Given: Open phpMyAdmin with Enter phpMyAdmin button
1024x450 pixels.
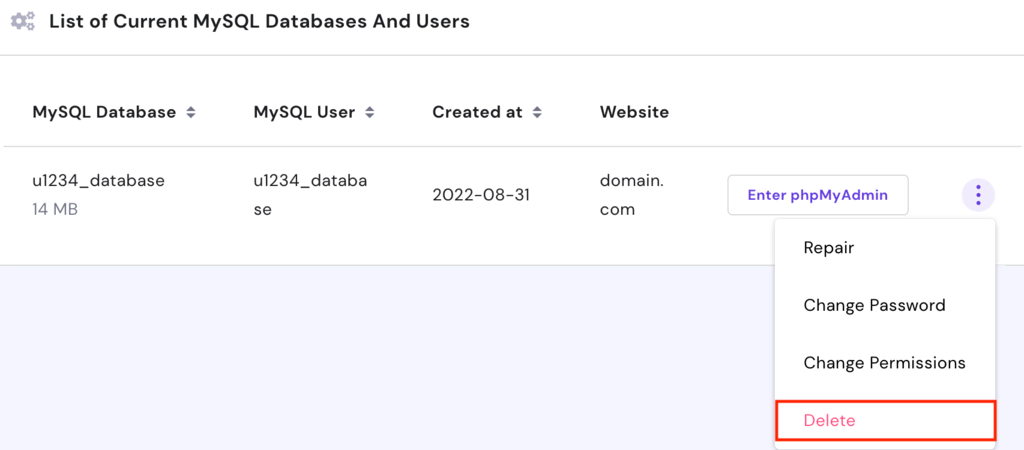Looking at the screenshot, I should (817, 195).
